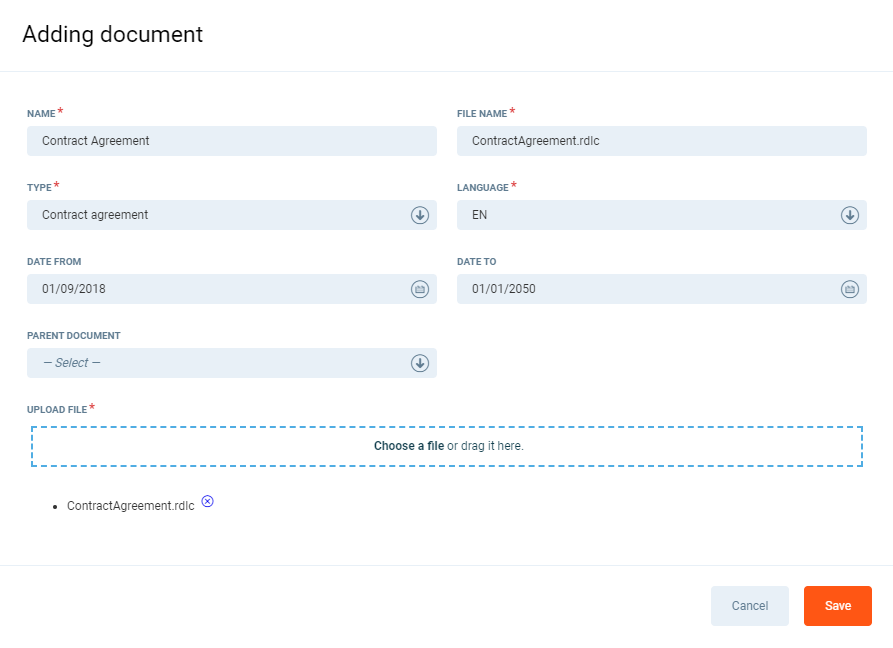Viewport: 893px width, 648px height.
Task: Focus the Name field containing Contract Agreement
Action: click(x=231, y=141)
